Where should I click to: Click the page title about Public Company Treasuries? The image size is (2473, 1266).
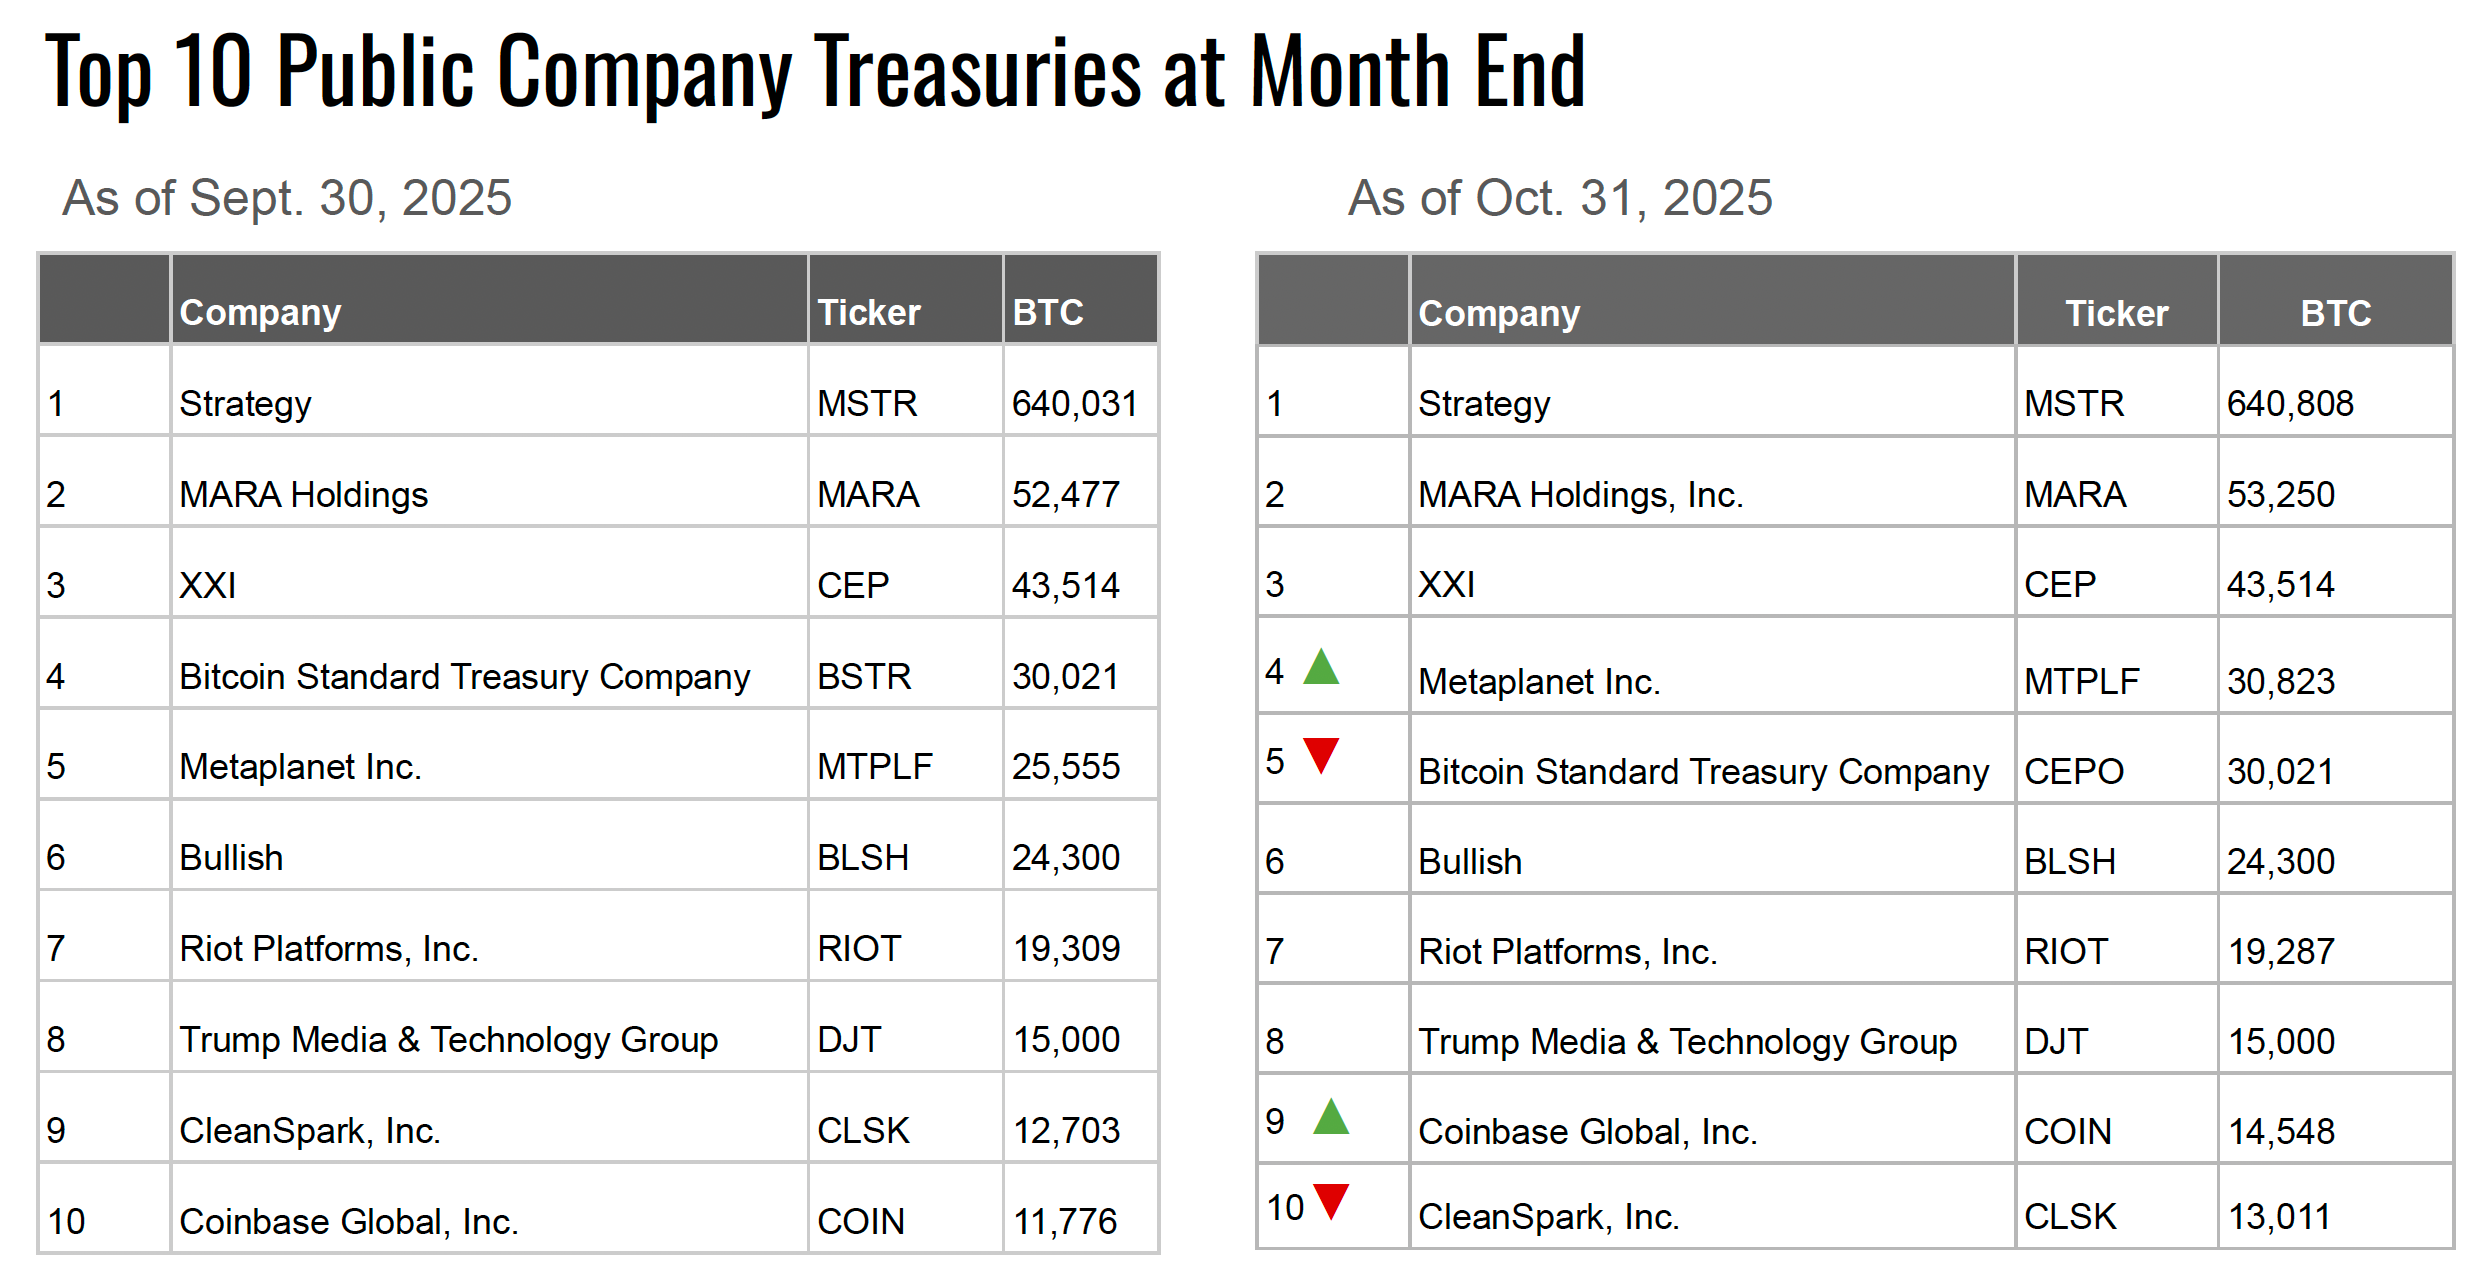coord(814,70)
